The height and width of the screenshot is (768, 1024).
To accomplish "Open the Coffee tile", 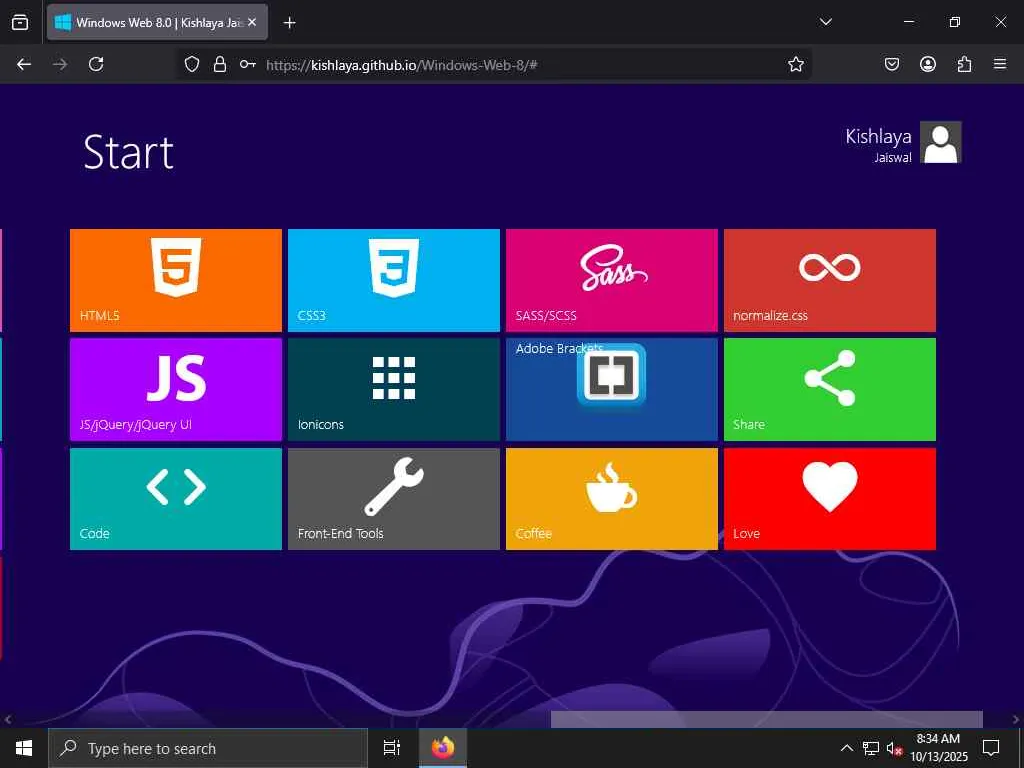I will click(612, 499).
